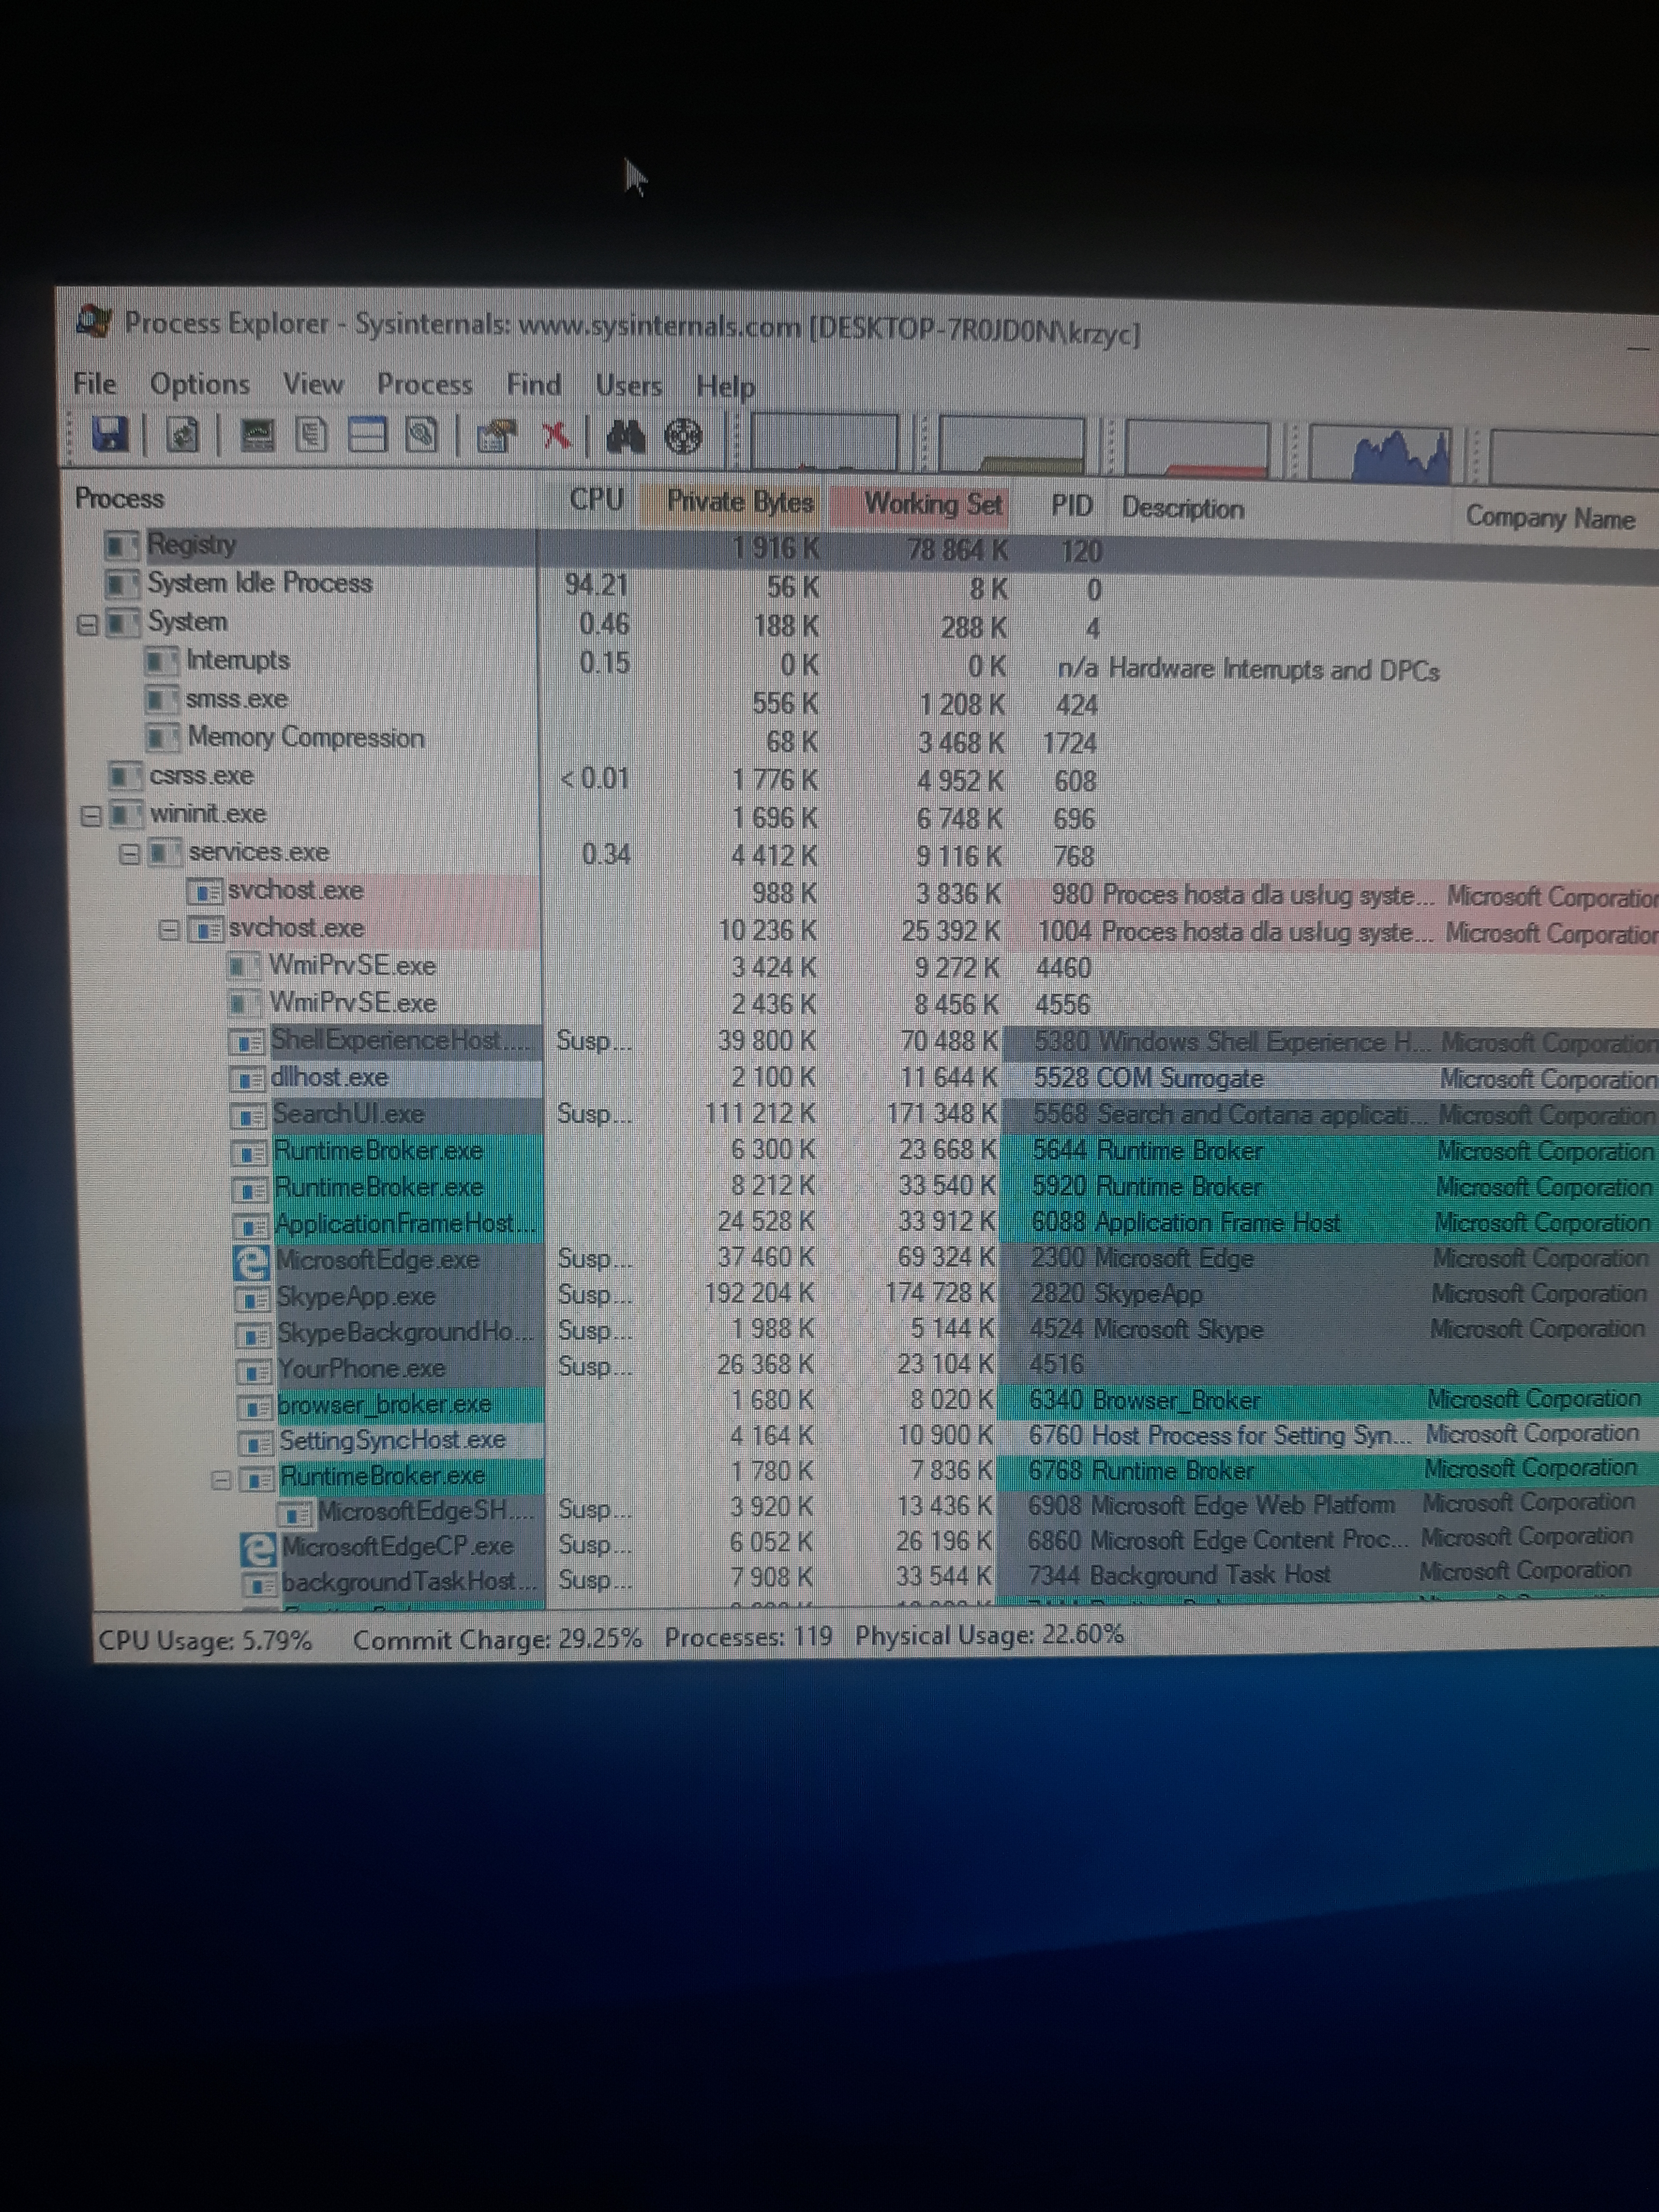Collapse the svchost.exe PID 1004 node
The image size is (1659, 2212).
170,930
